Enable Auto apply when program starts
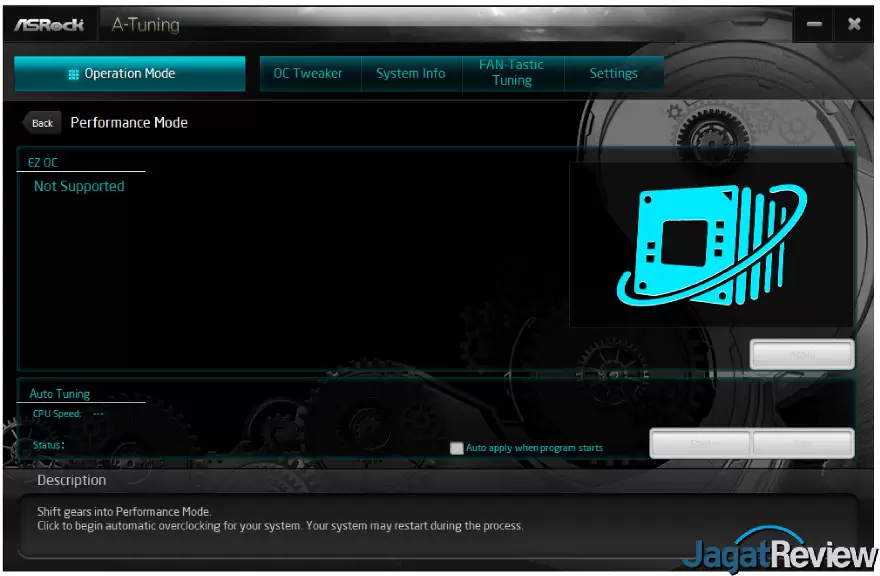This screenshot has width=880, height=576. [457, 448]
